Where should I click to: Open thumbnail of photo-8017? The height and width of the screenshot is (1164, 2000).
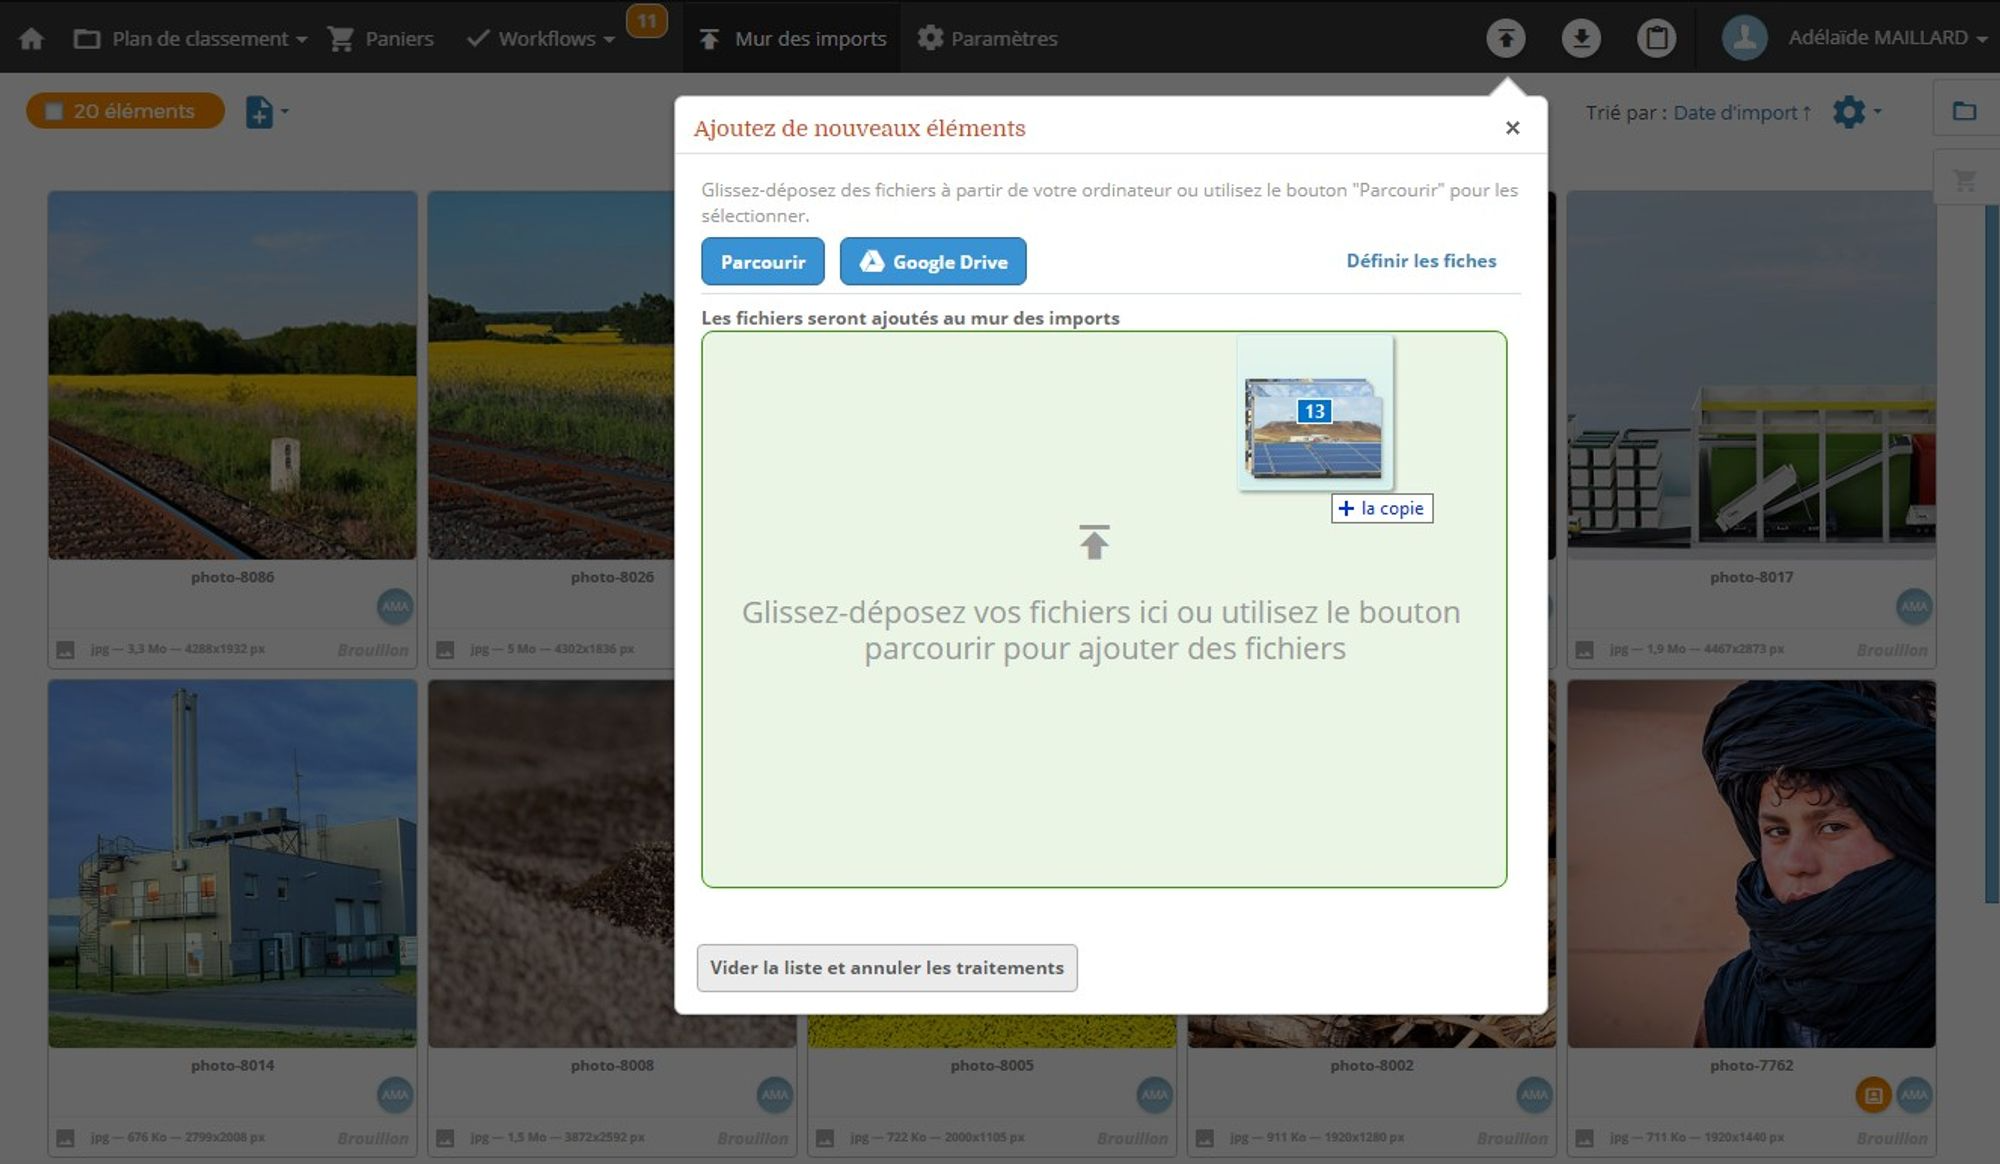[1751, 375]
